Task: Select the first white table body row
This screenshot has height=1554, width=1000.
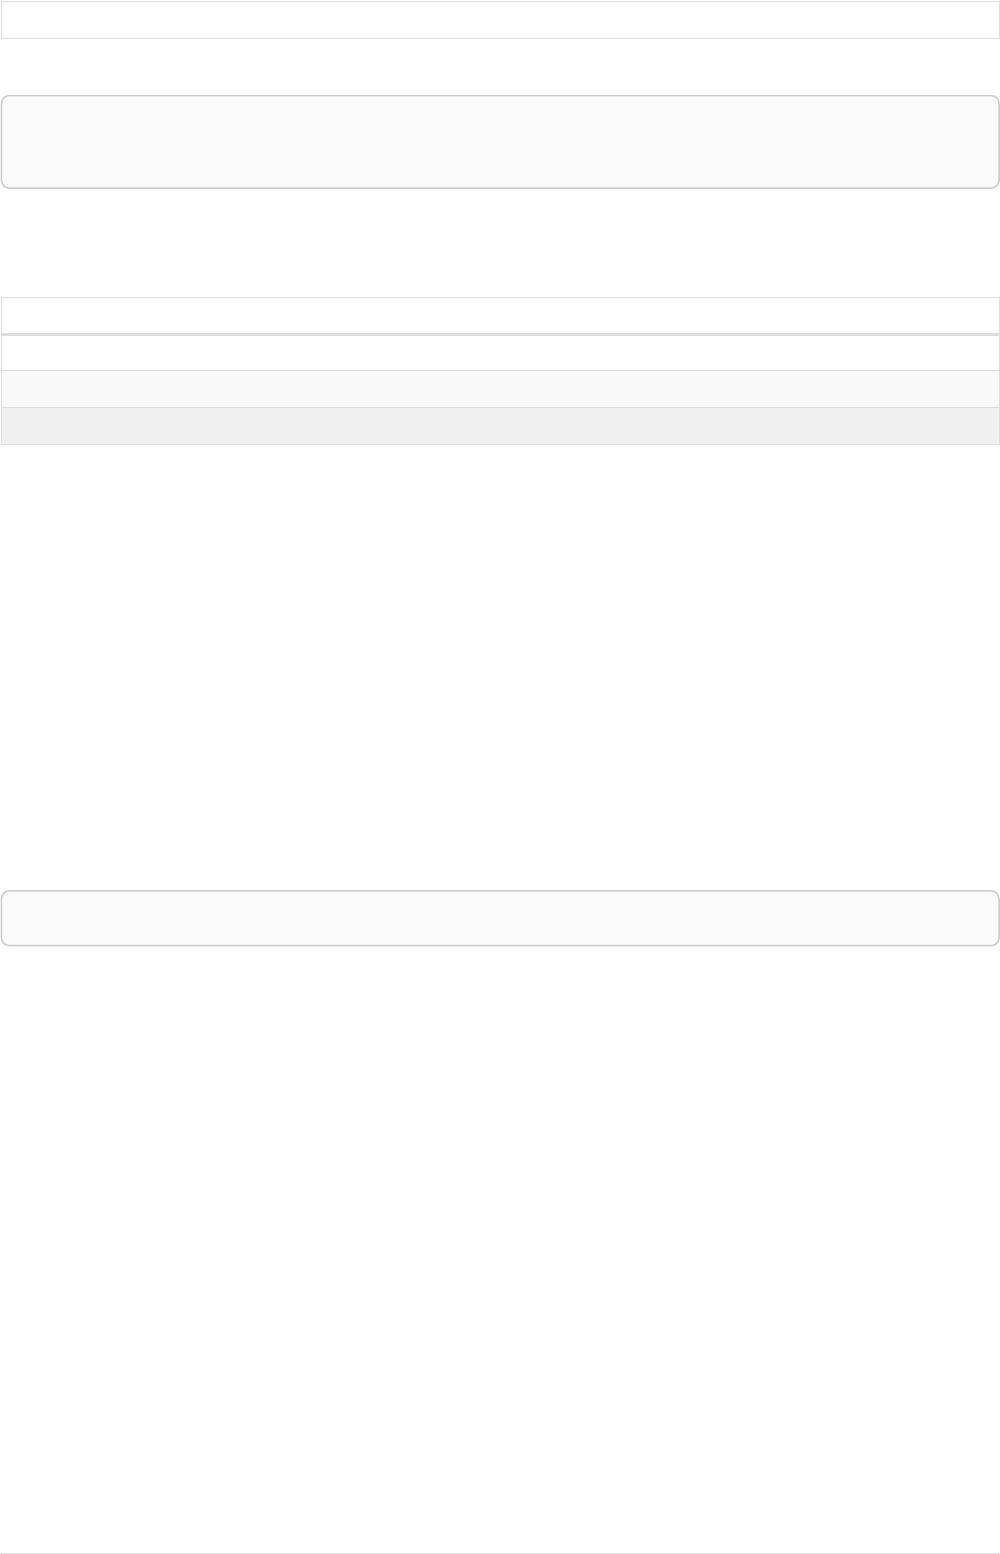Action: point(500,353)
